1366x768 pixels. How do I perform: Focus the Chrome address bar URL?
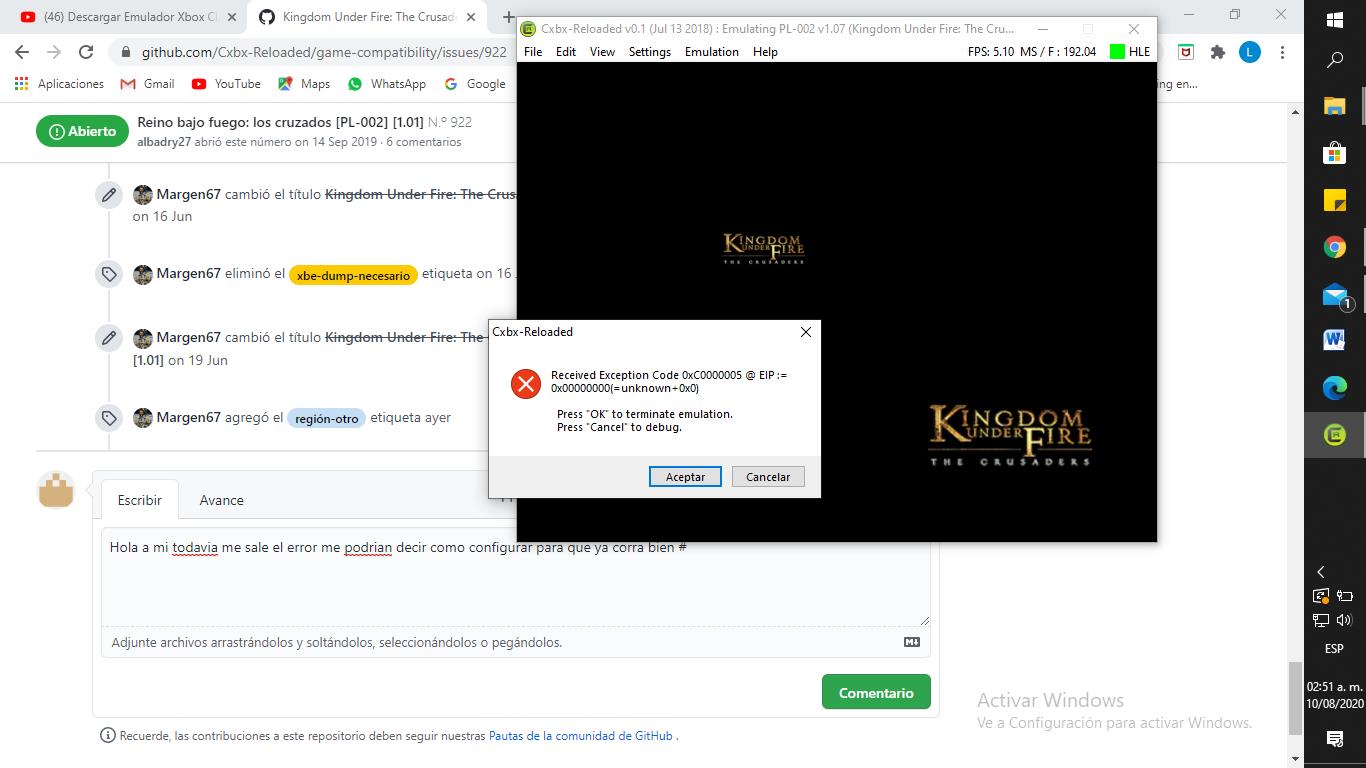point(324,52)
